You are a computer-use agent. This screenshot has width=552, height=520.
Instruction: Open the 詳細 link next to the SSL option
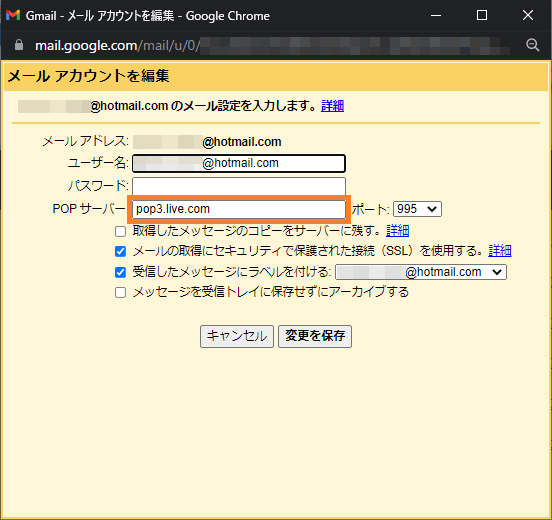tap(500, 251)
